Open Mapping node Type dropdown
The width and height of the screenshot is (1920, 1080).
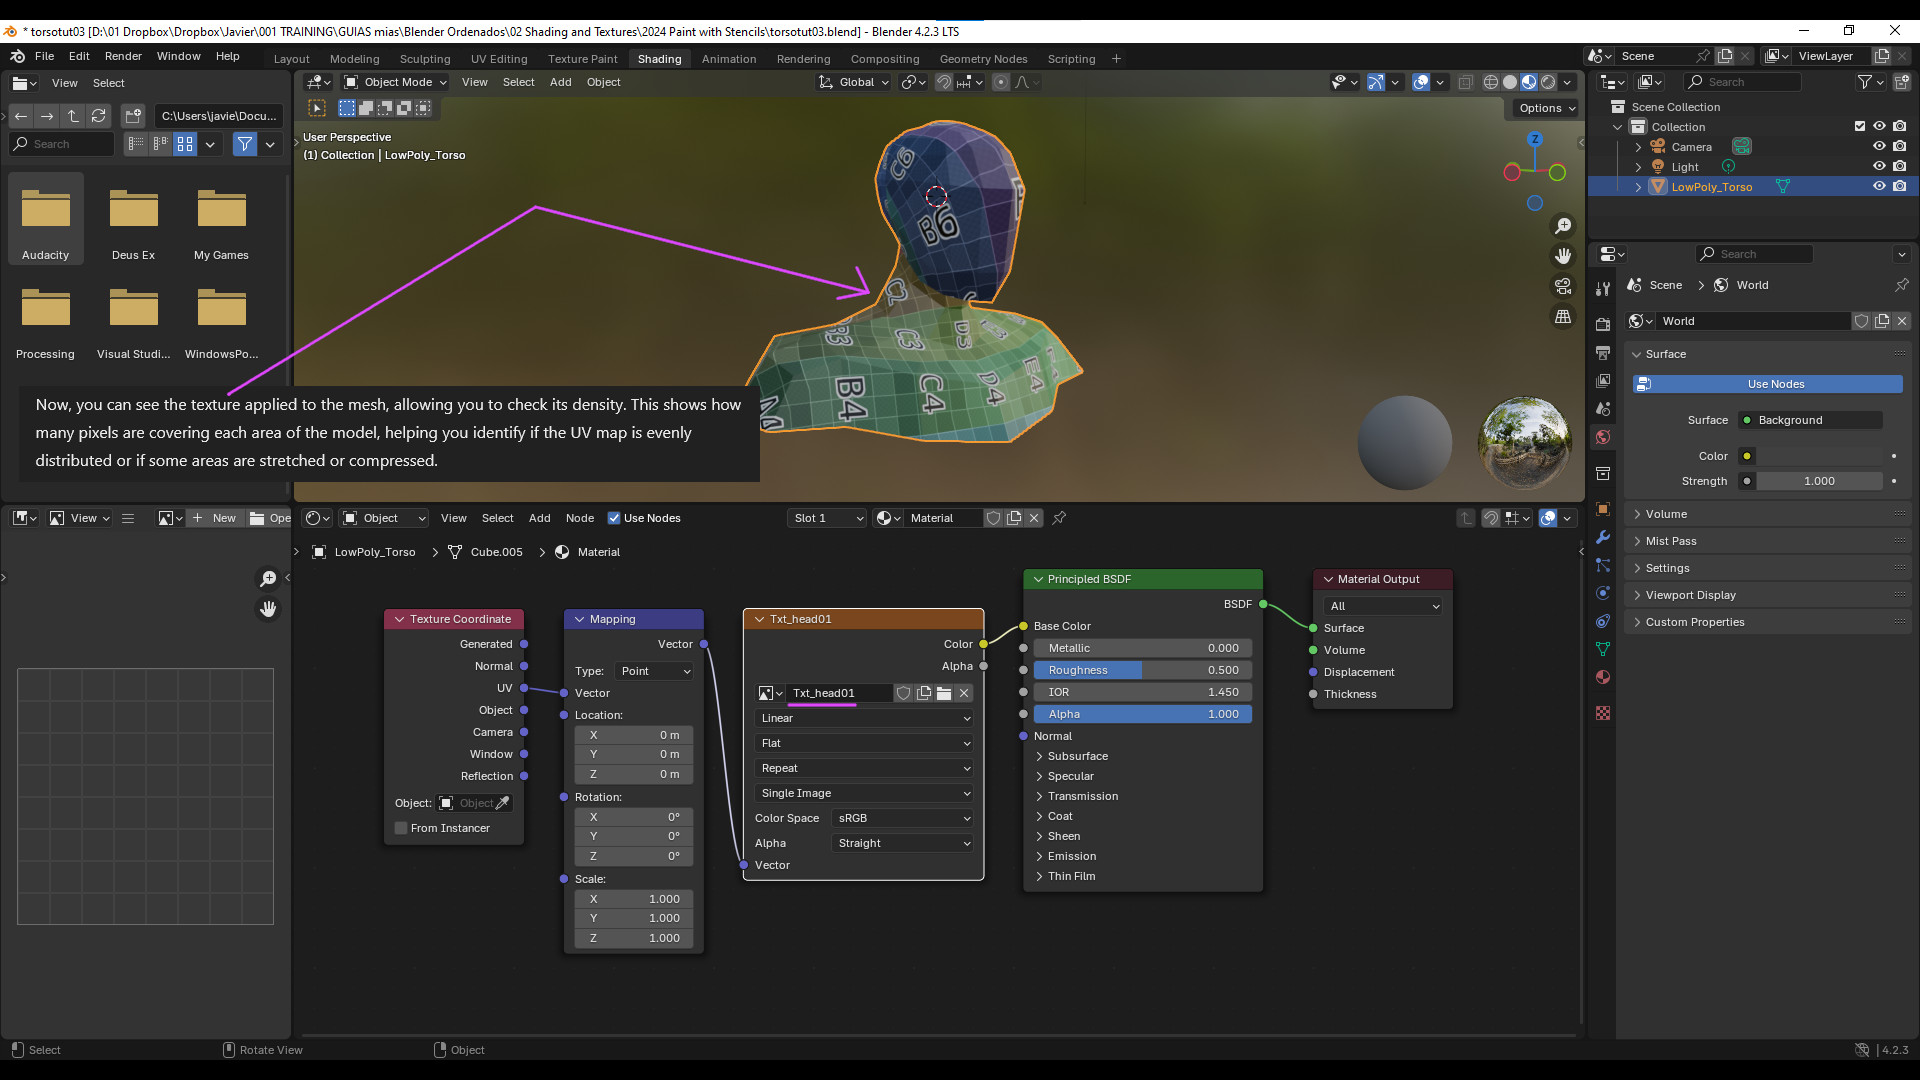pyautogui.click(x=654, y=671)
